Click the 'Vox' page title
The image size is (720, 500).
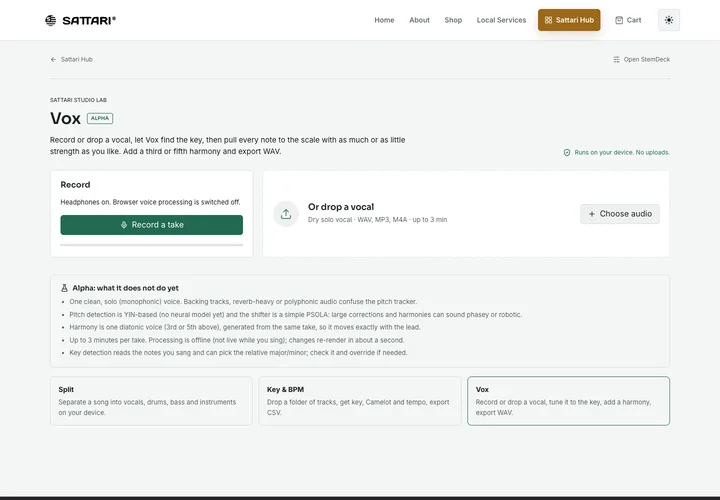point(65,118)
